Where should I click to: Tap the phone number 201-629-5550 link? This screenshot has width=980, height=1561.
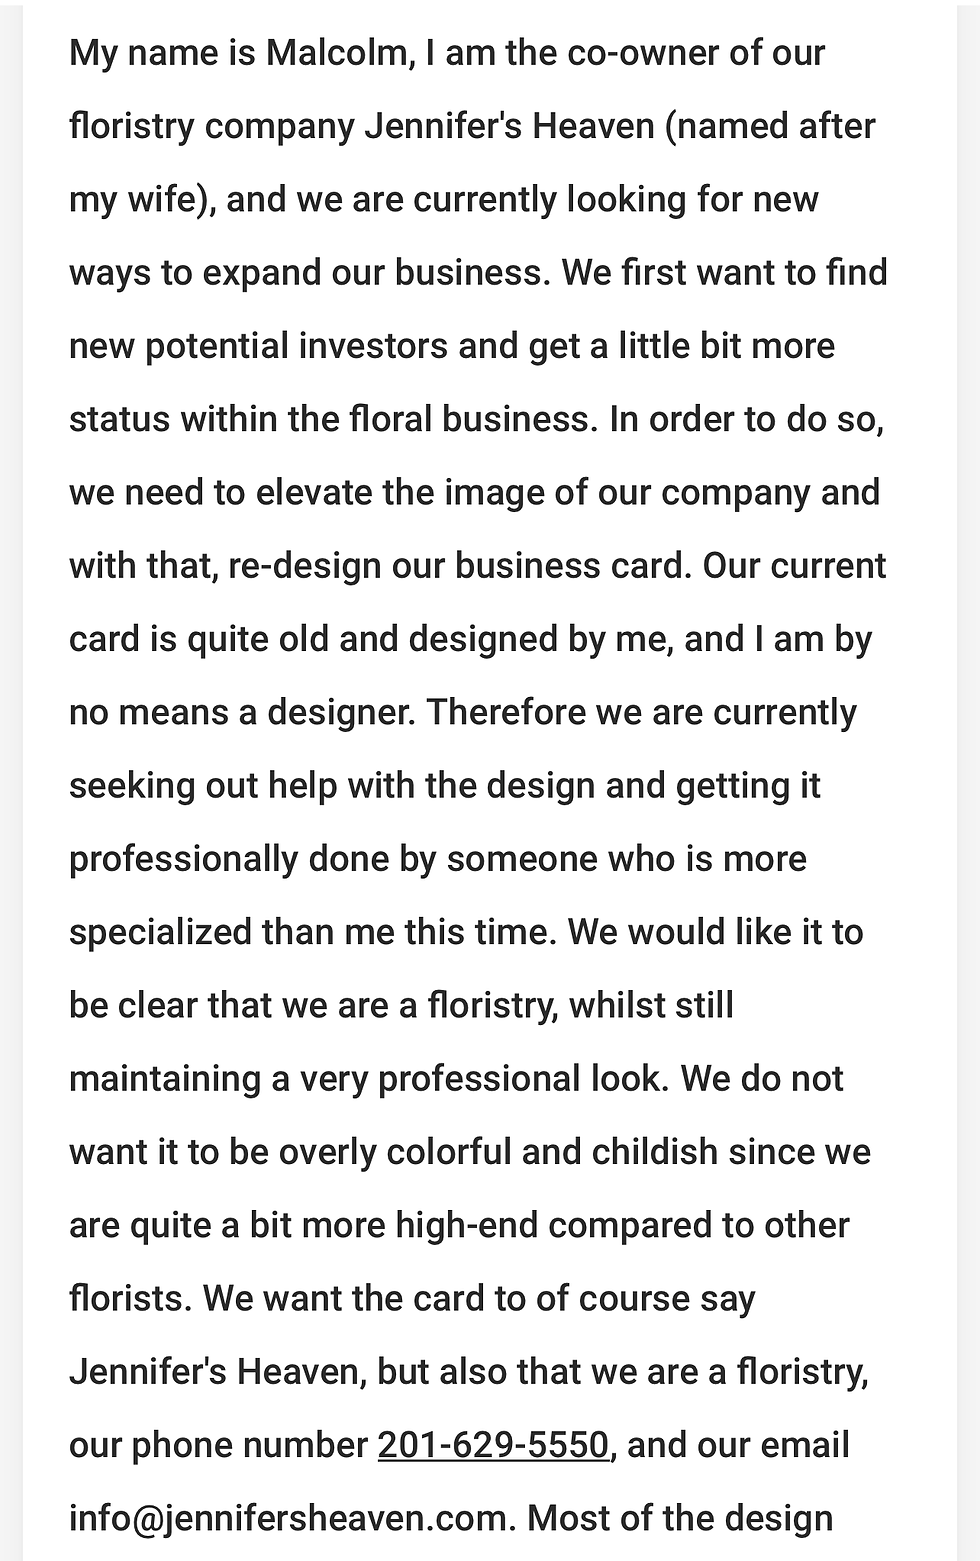pos(493,1445)
